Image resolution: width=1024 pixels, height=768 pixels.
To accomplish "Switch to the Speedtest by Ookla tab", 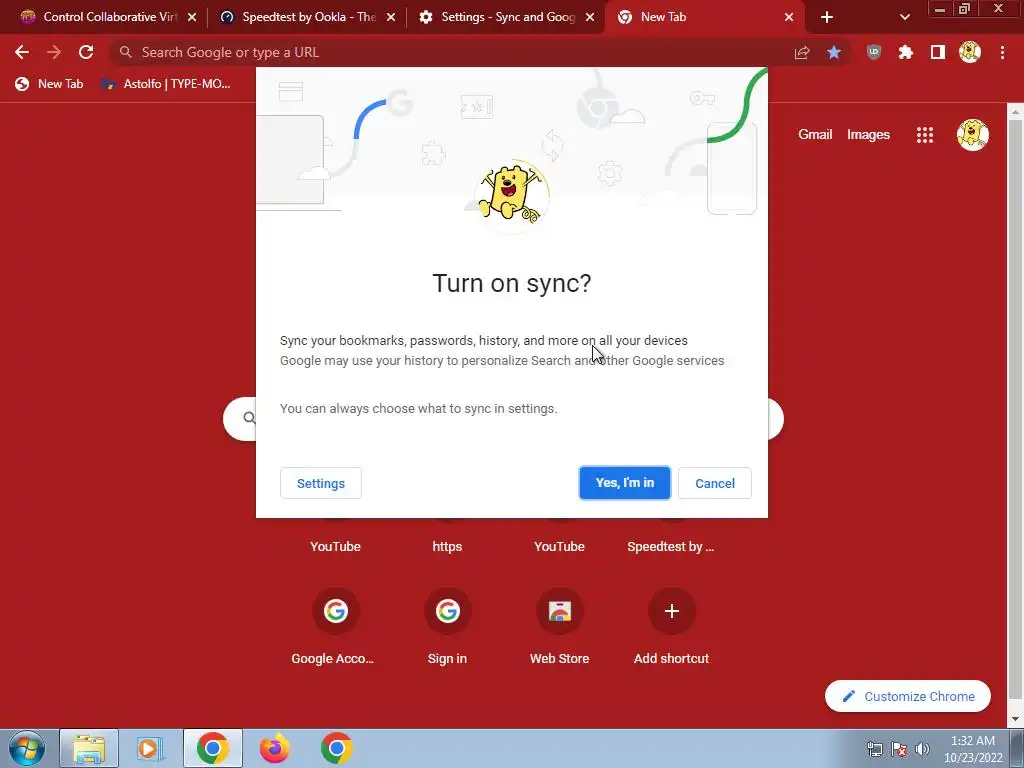I will pyautogui.click(x=307, y=17).
